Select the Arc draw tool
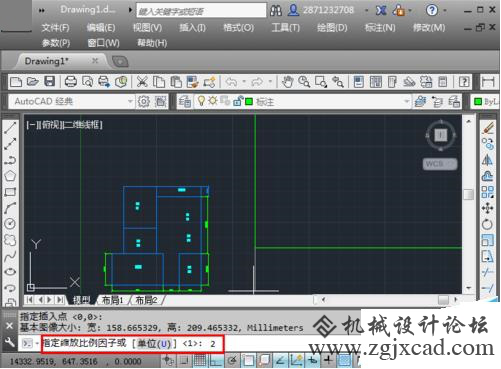 click(10, 208)
